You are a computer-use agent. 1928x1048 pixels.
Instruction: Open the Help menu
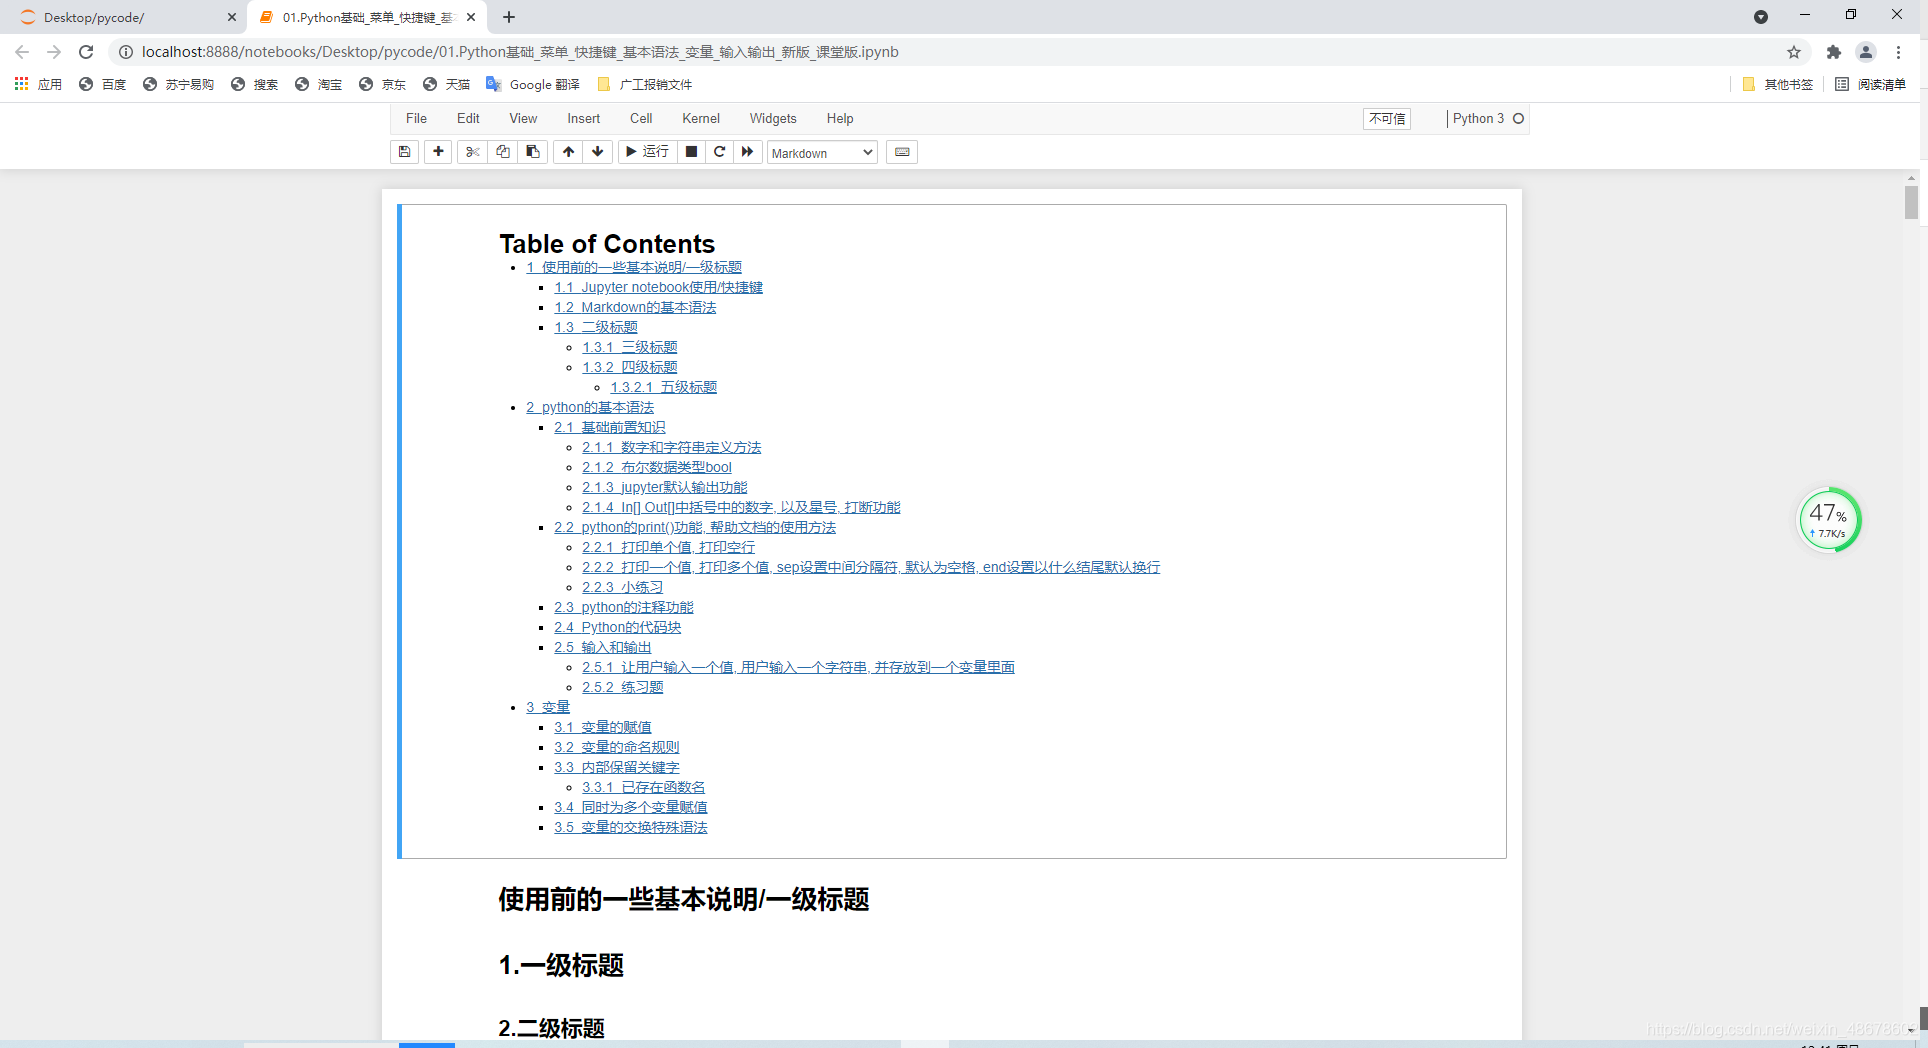coord(840,118)
